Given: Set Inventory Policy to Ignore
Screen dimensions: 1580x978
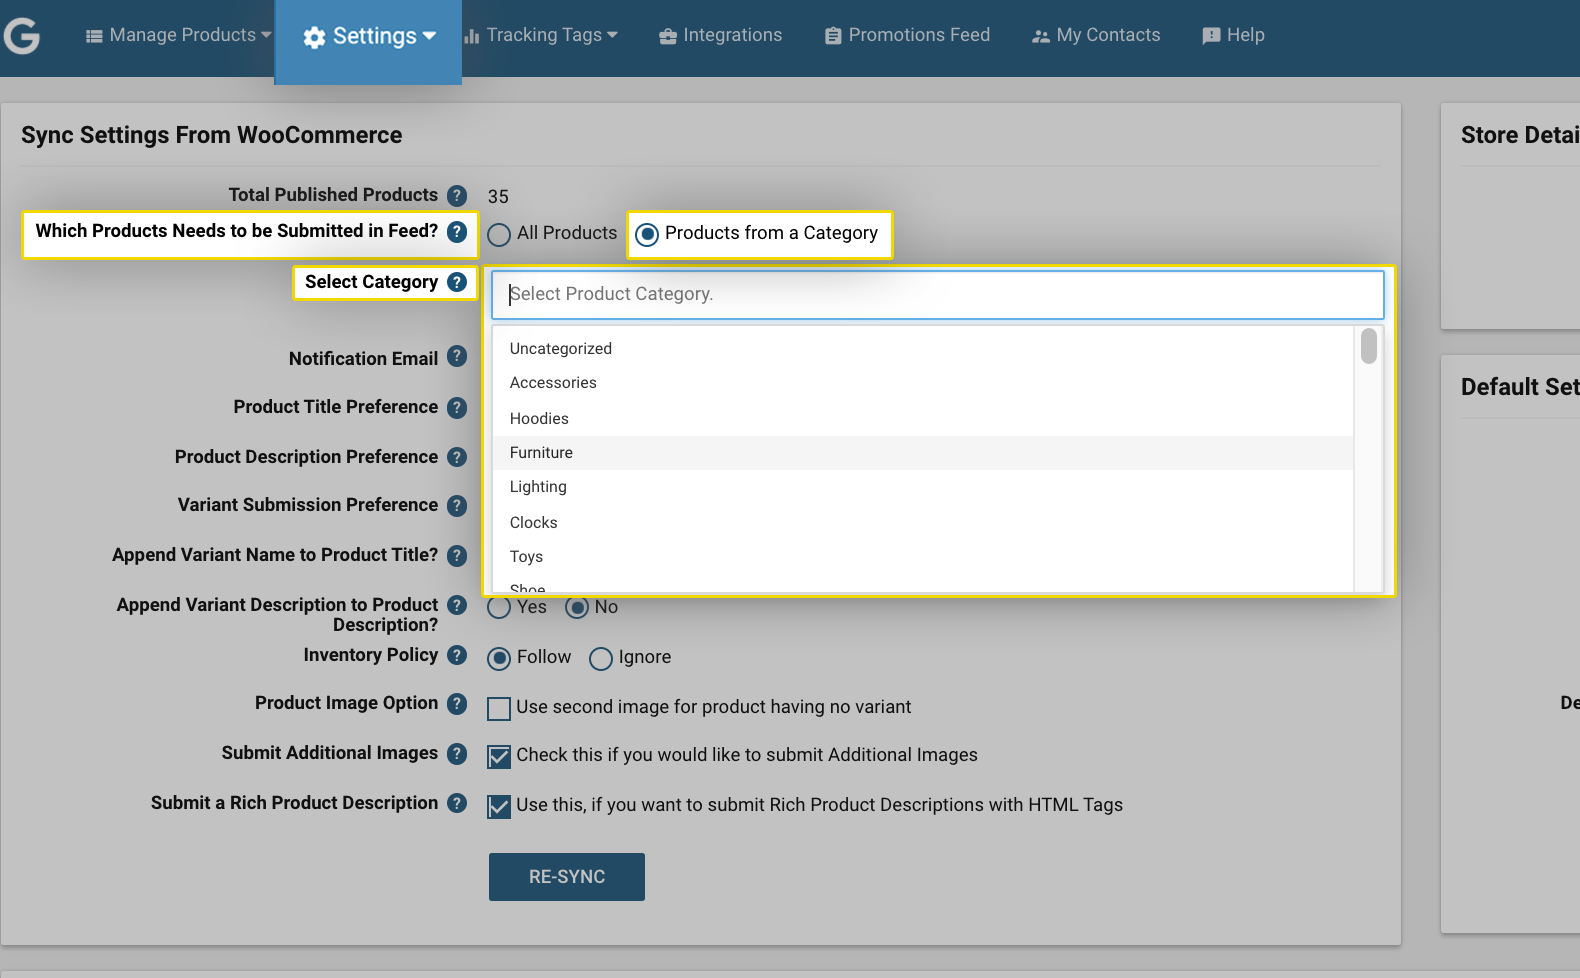Looking at the screenshot, I should pos(601,658).
